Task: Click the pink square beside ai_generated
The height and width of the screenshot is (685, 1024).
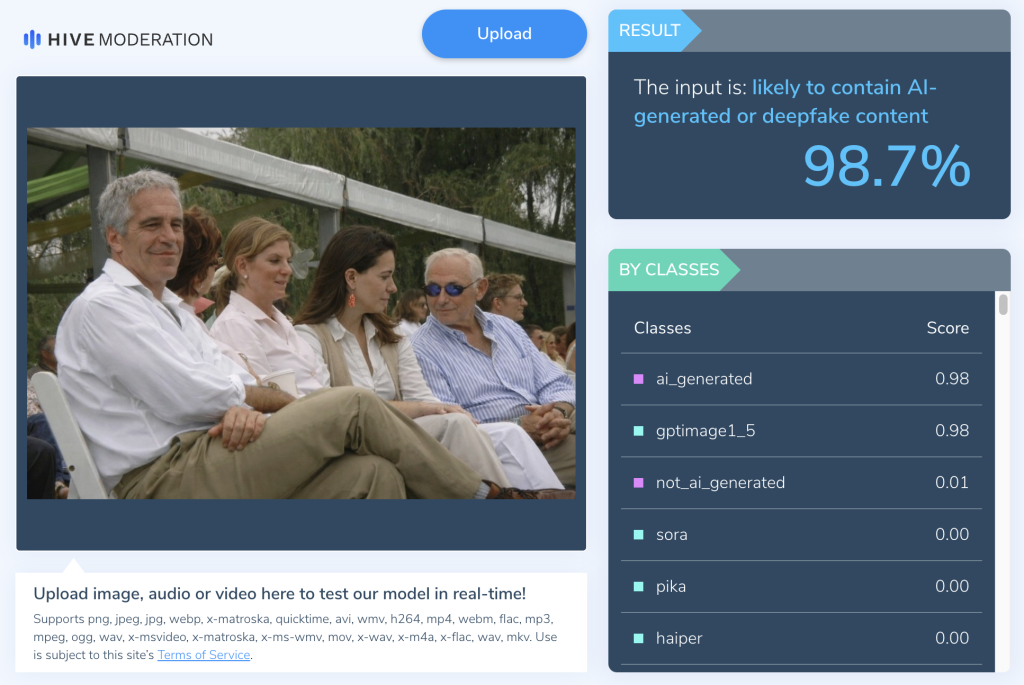Action: click(x=638, y=379)
